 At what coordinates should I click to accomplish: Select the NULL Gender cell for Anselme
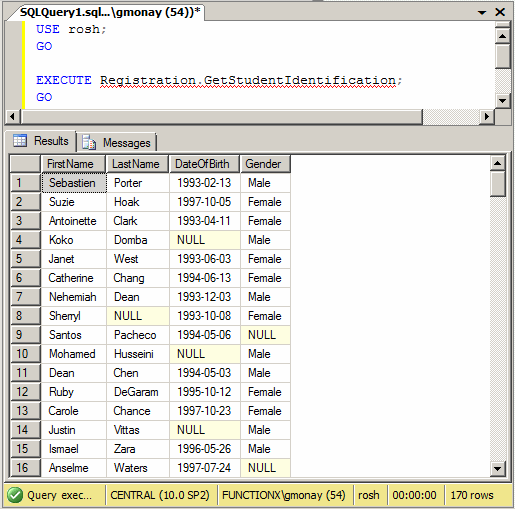point(265,468)
